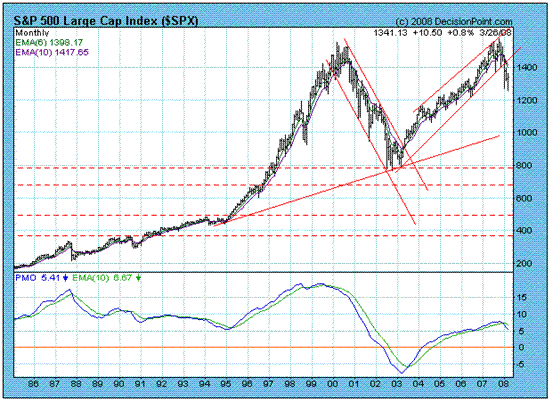This screenshot has width=553, height=402.
Task: Click the 87 year label on x-axis
Action: point(54,384)
